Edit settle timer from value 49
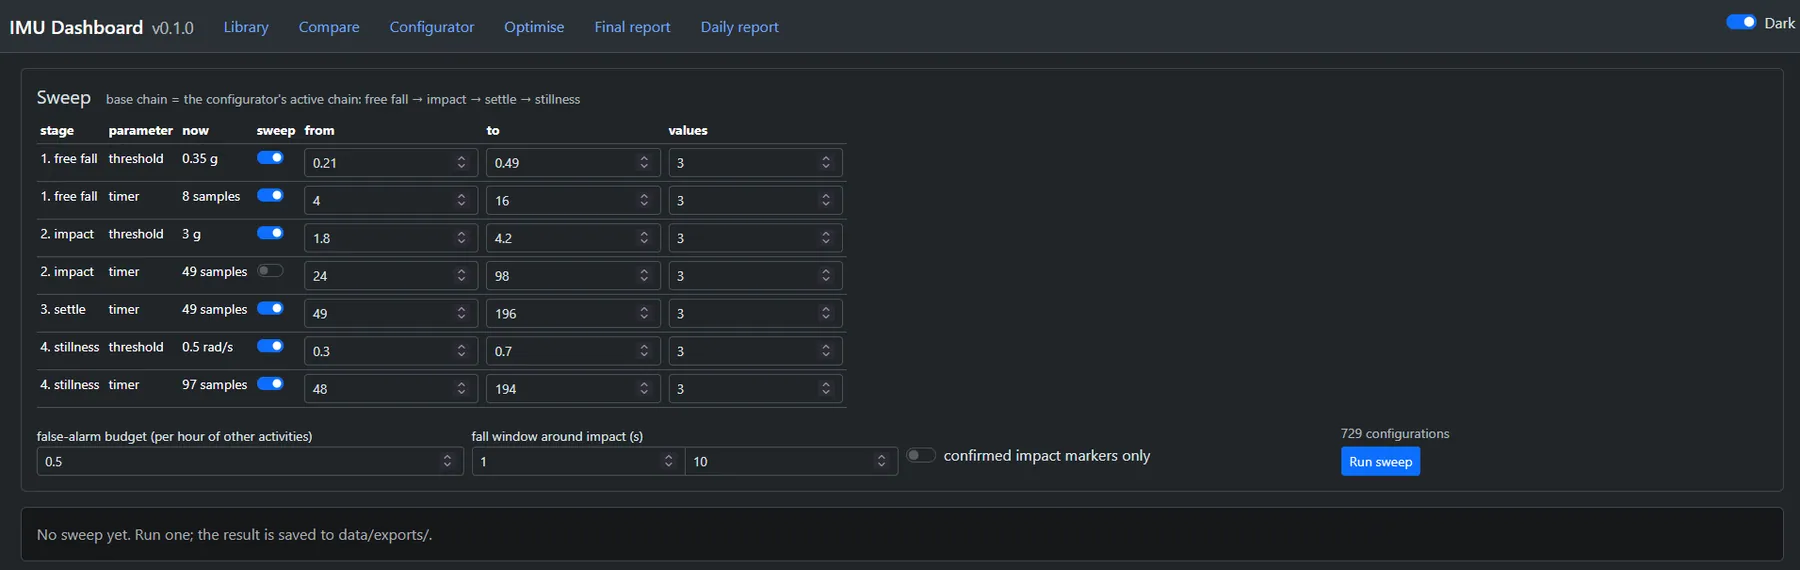Screen dimensions: 1800x570 point(389,313)
